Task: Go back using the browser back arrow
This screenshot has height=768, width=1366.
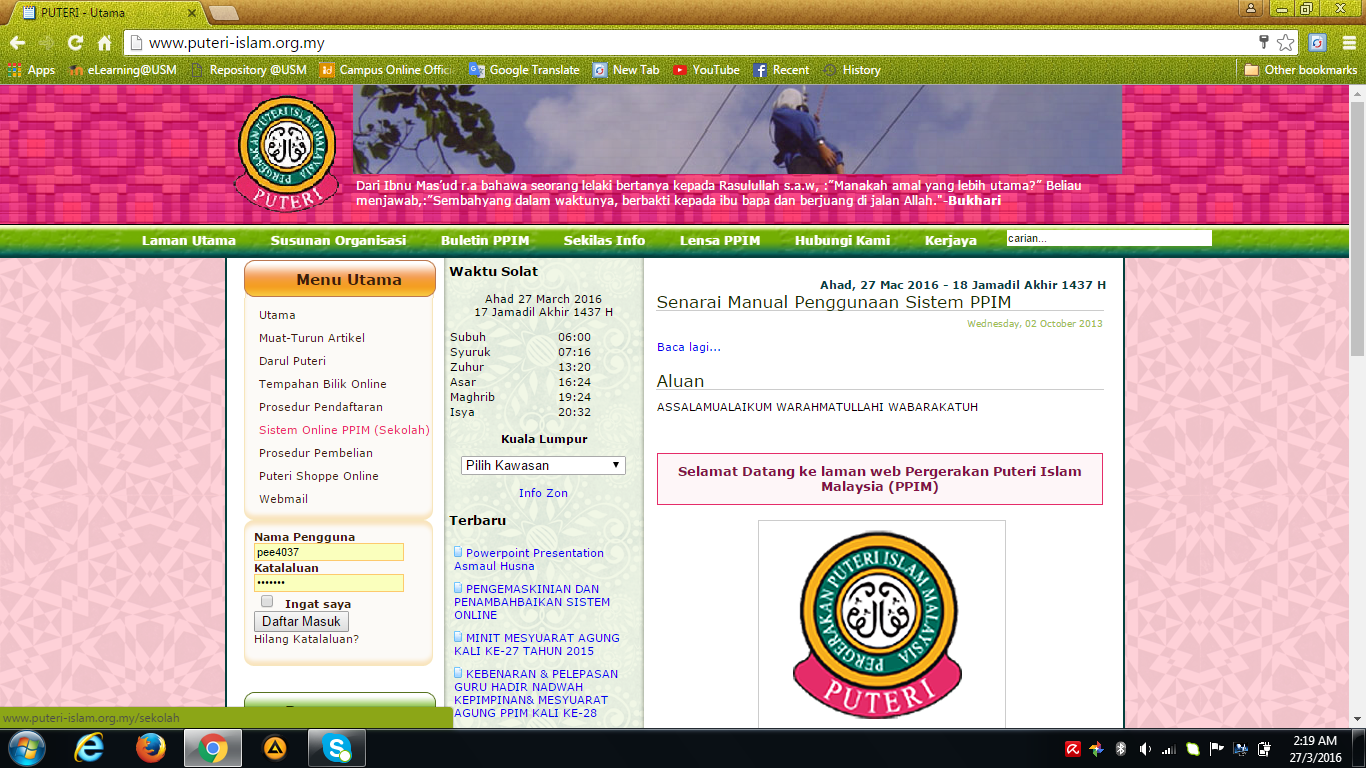Action: click(x=17, y=43)
